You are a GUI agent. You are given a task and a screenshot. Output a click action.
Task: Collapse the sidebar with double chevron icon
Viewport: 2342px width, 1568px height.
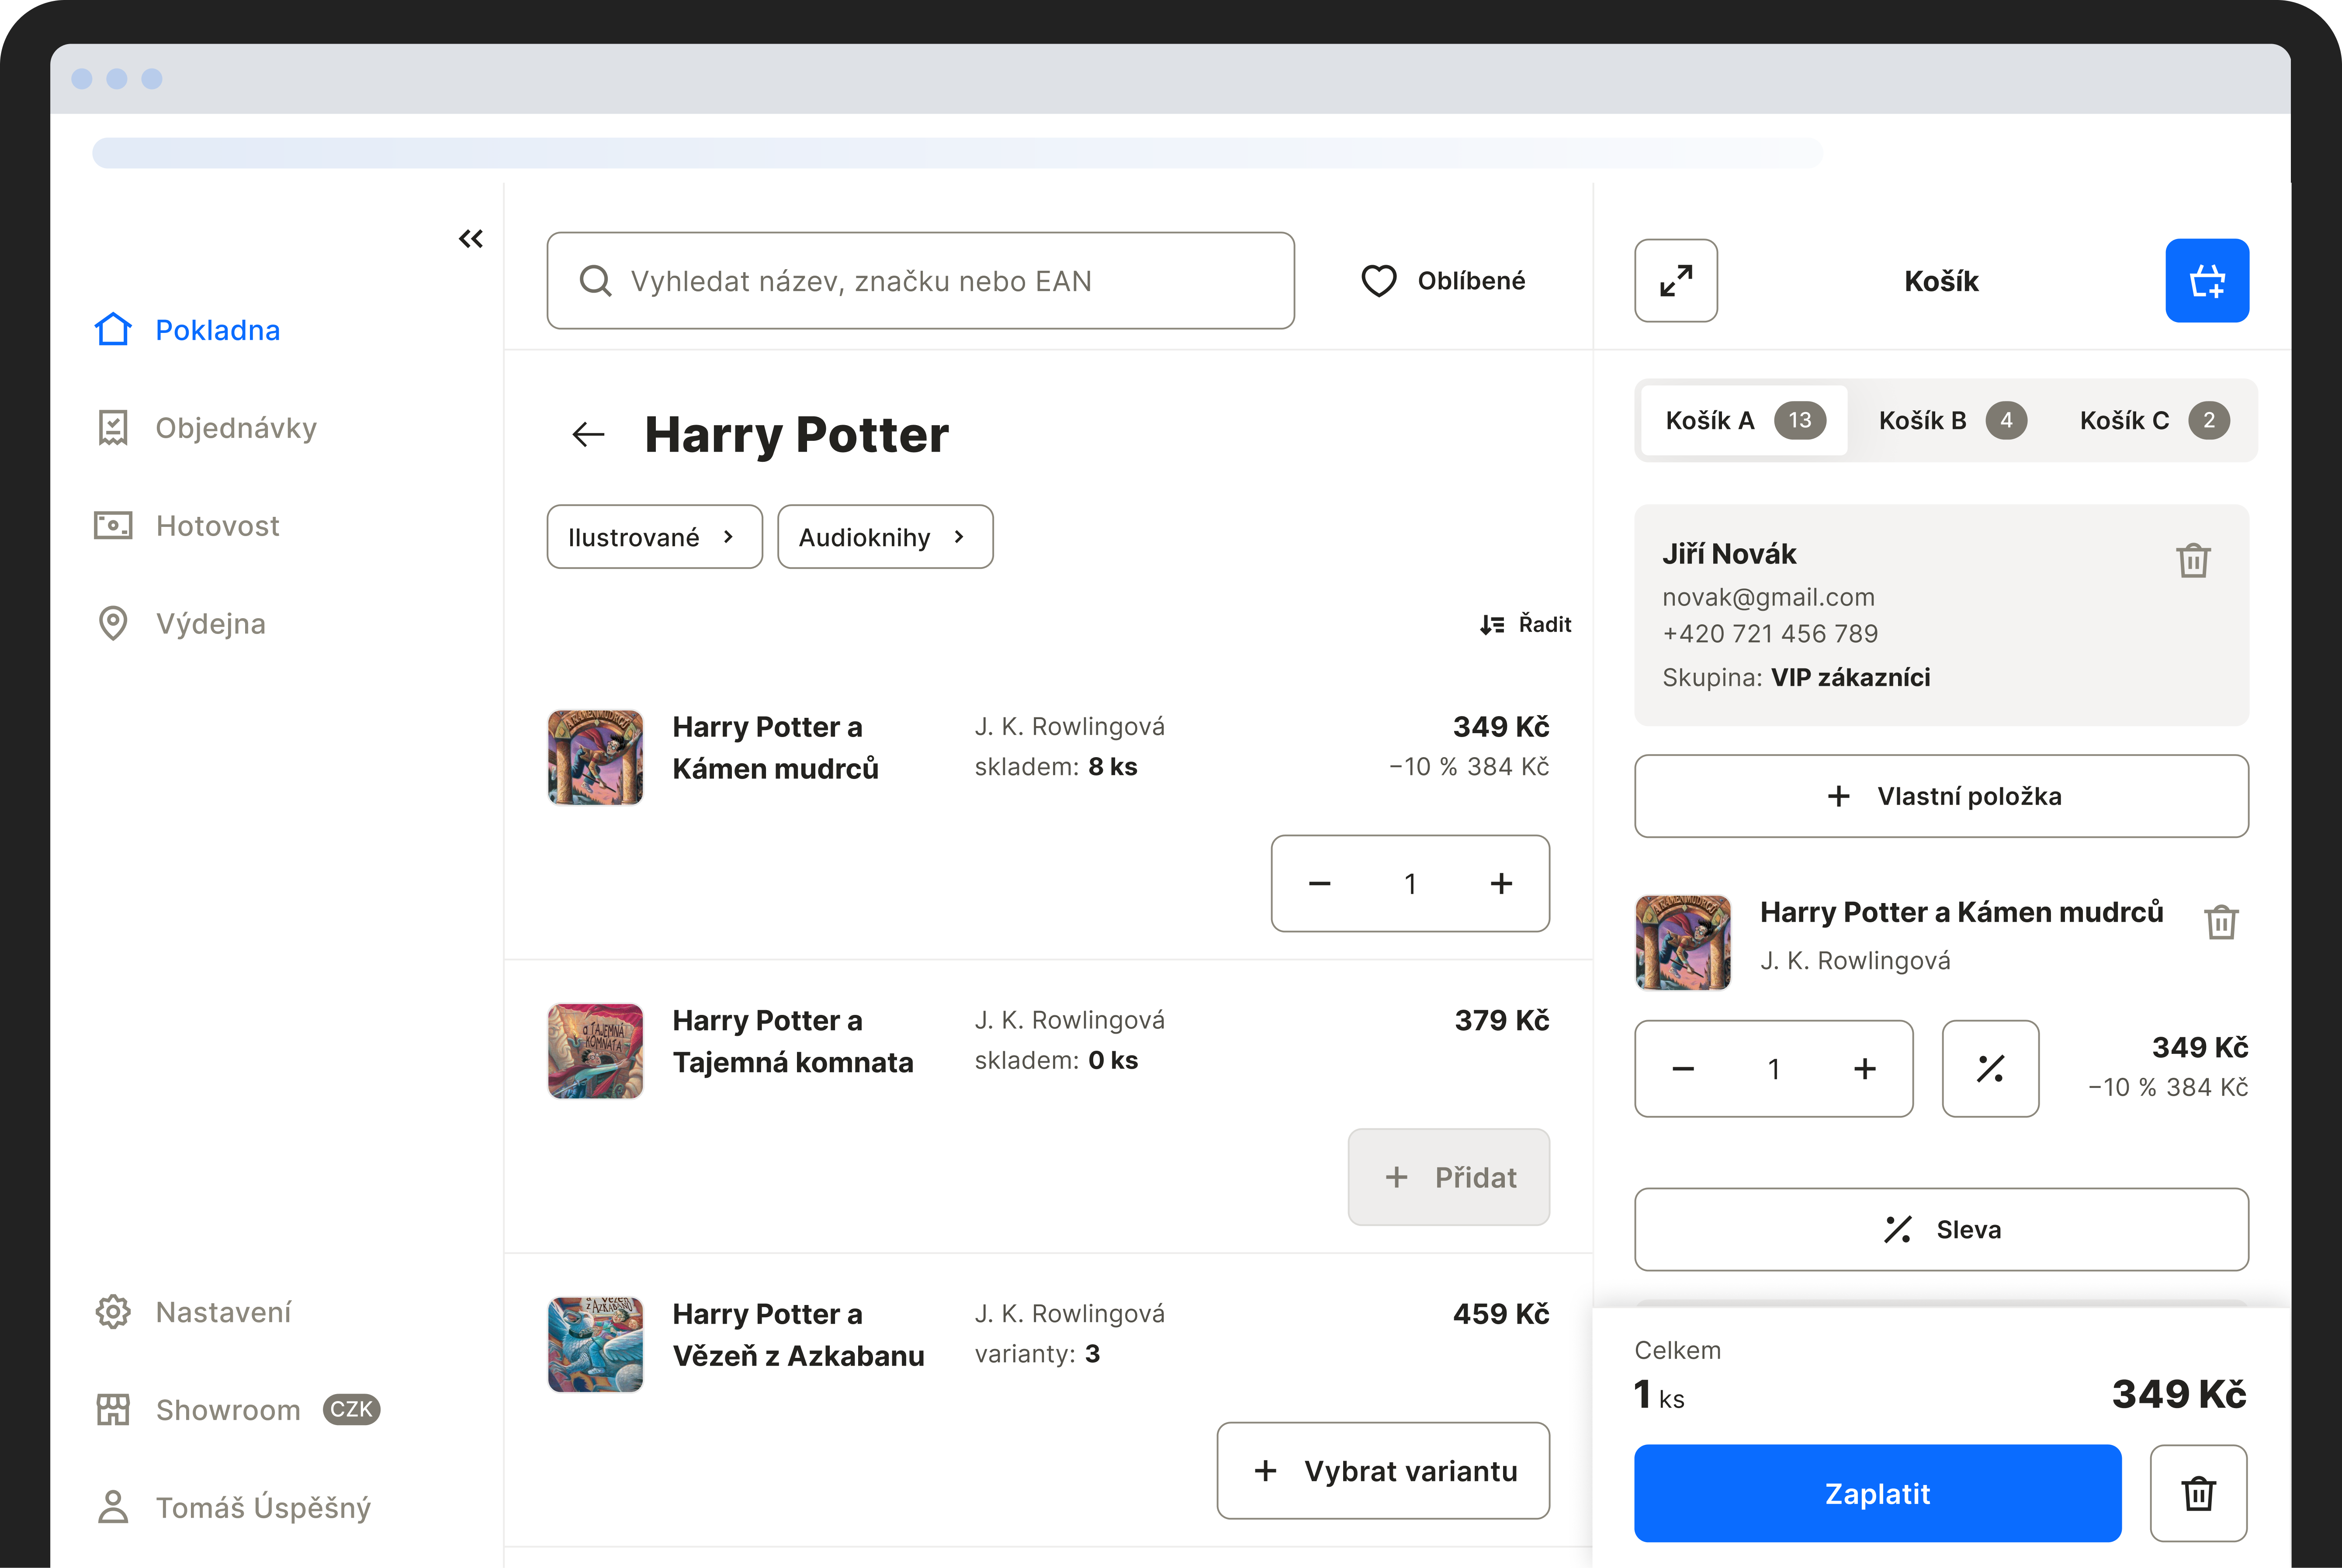pyautogui.click(x=471, y=238)
